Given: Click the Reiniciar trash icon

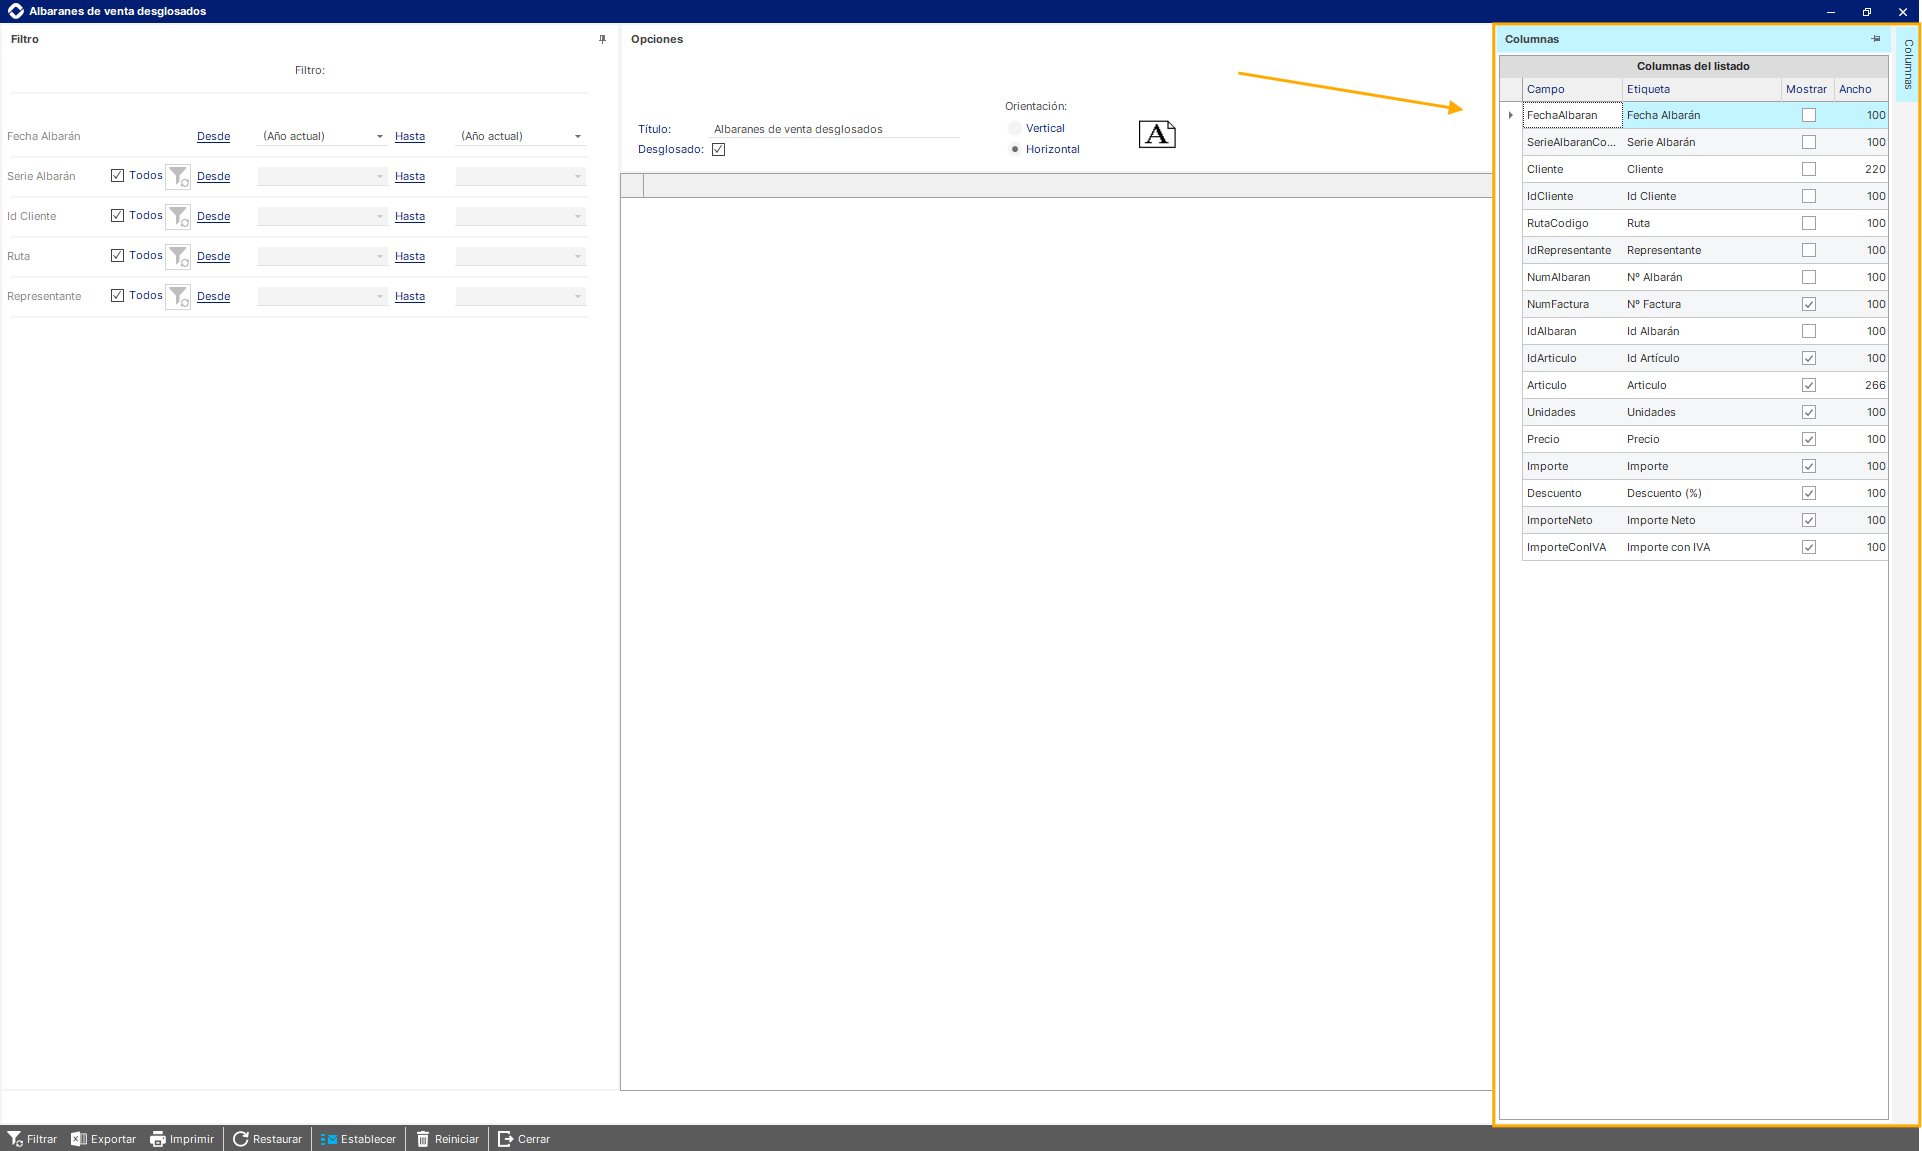Looking at the screenshot, I should click(x=423, y=1139).
